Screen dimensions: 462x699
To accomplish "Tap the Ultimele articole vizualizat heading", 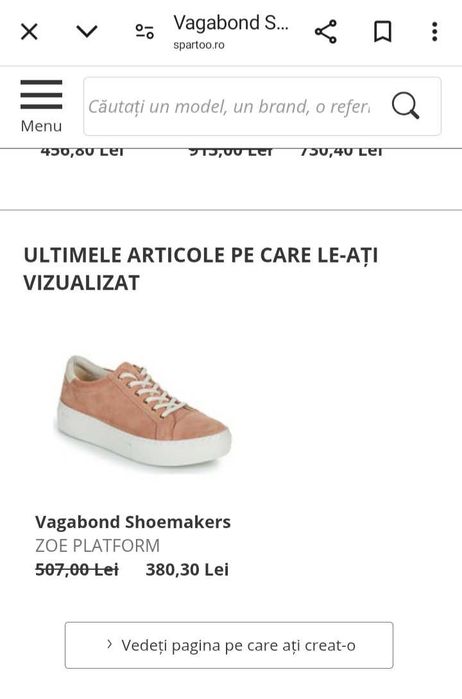I will (201, 269).
